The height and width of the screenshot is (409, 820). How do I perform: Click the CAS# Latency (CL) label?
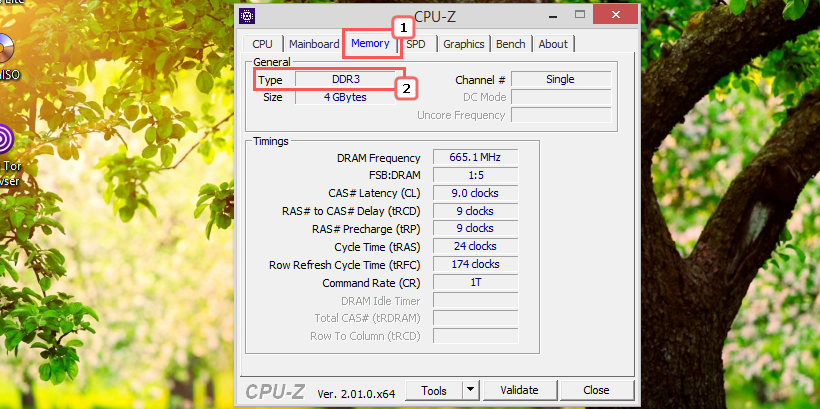tap(374, 194)
